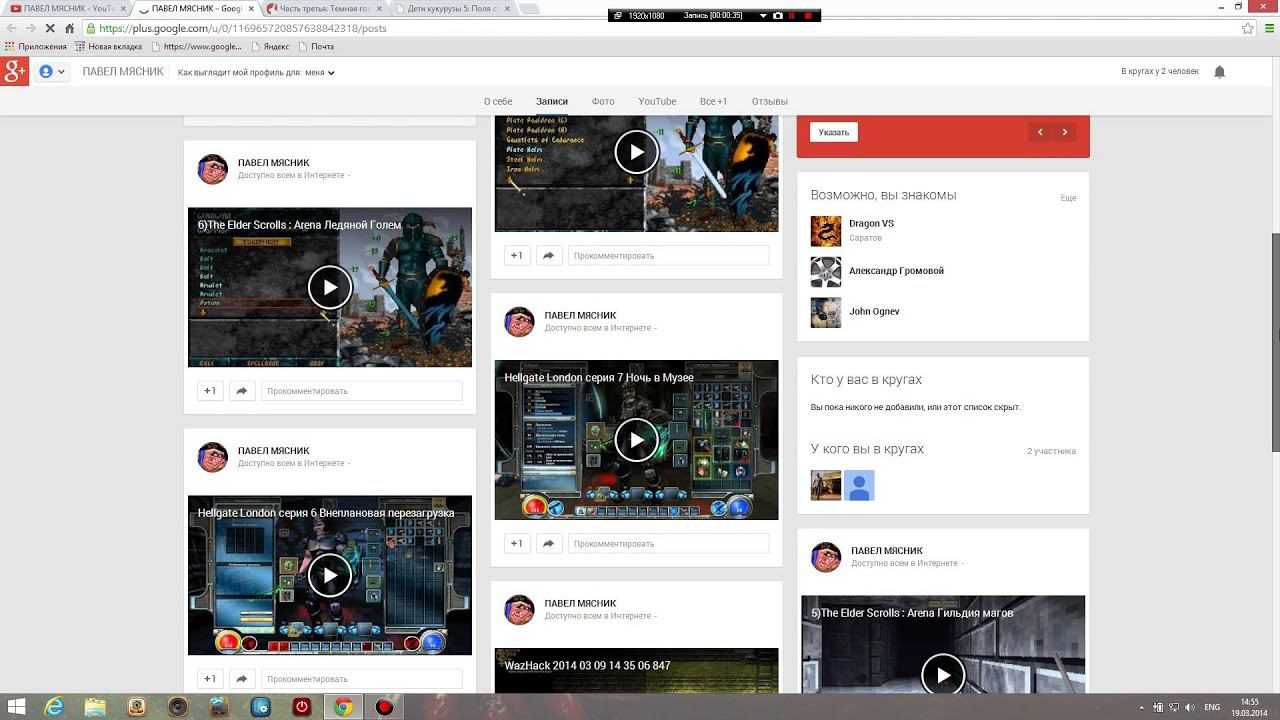Go to next card with the right arrow
The height and width of the screenshot is (720, 1280).
tap(1065, 132)
